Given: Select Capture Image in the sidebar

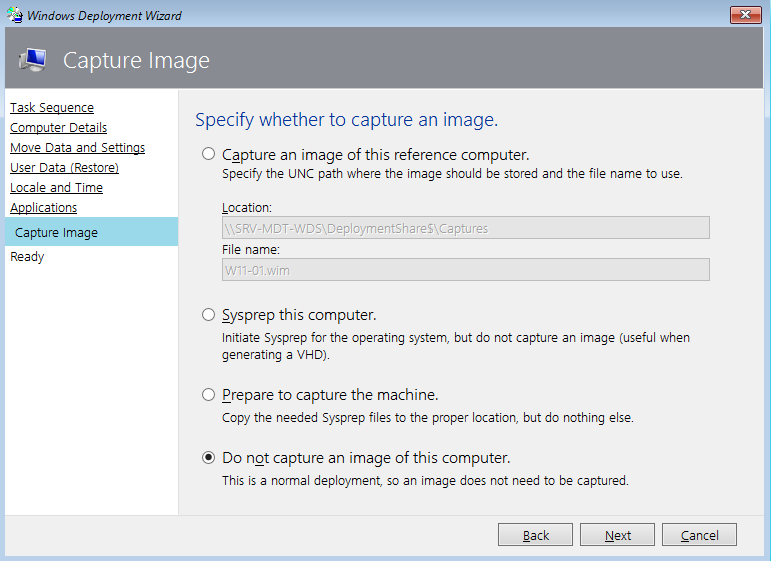Looking at the screenshot, I should pyautogui.click(x=91, y=232).
